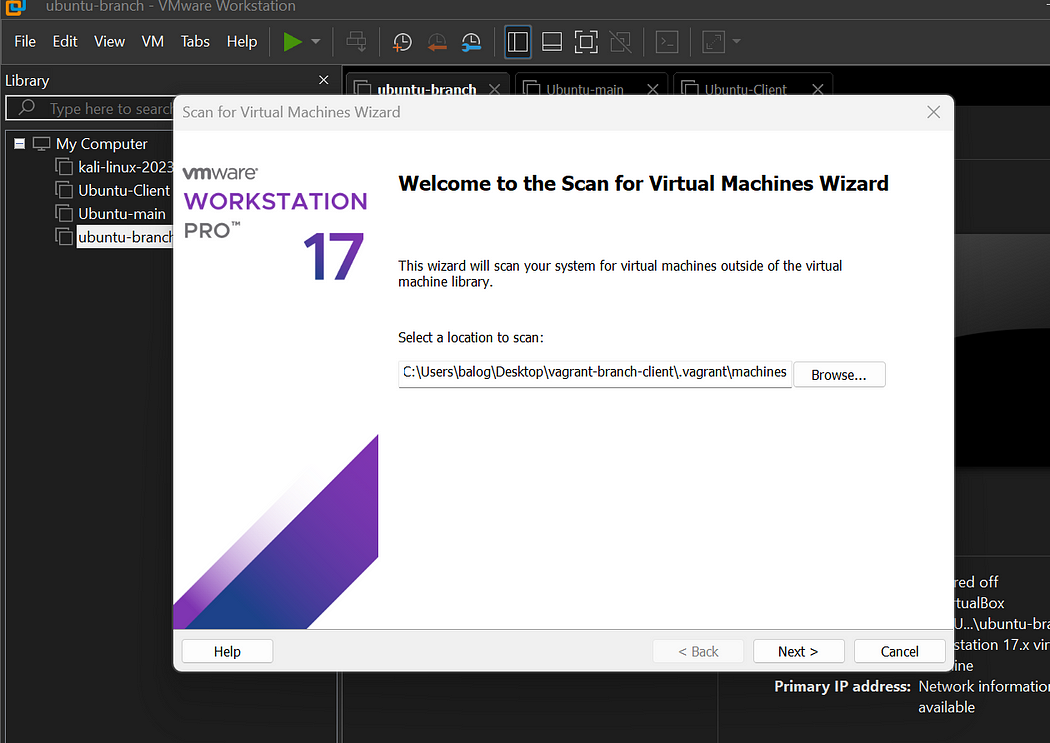This screenshot has width=1050, height=743.
Task: Toggle the Show Library sidebar icon
Action: (x=518, y=42)
